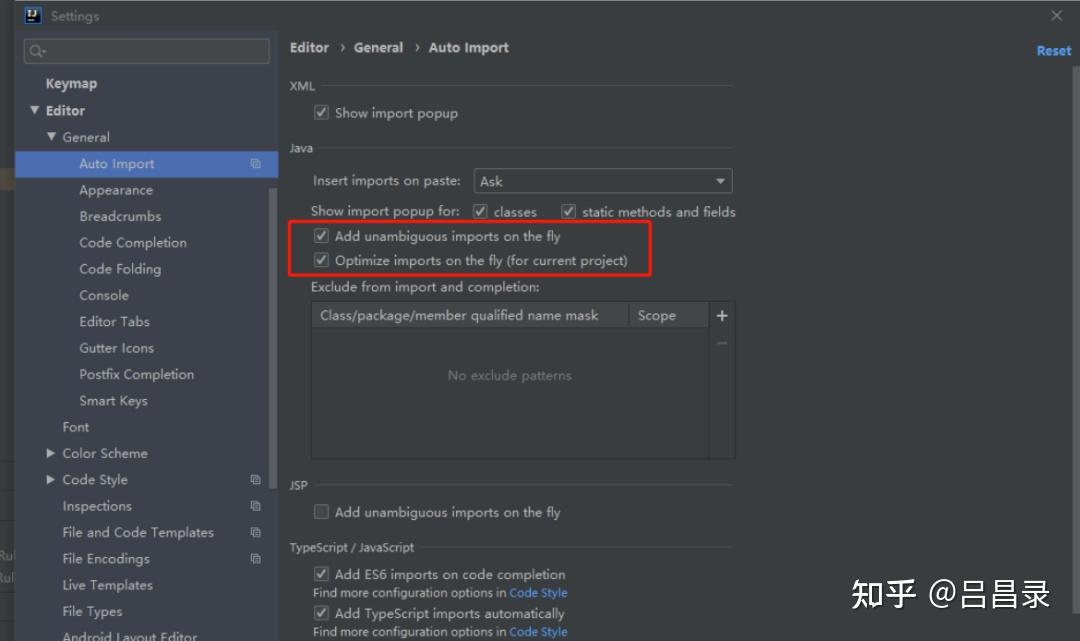Click the project-level icon beside Code Style
Viewport: 1080px width, 641px height.
click(x=256, y=480)
